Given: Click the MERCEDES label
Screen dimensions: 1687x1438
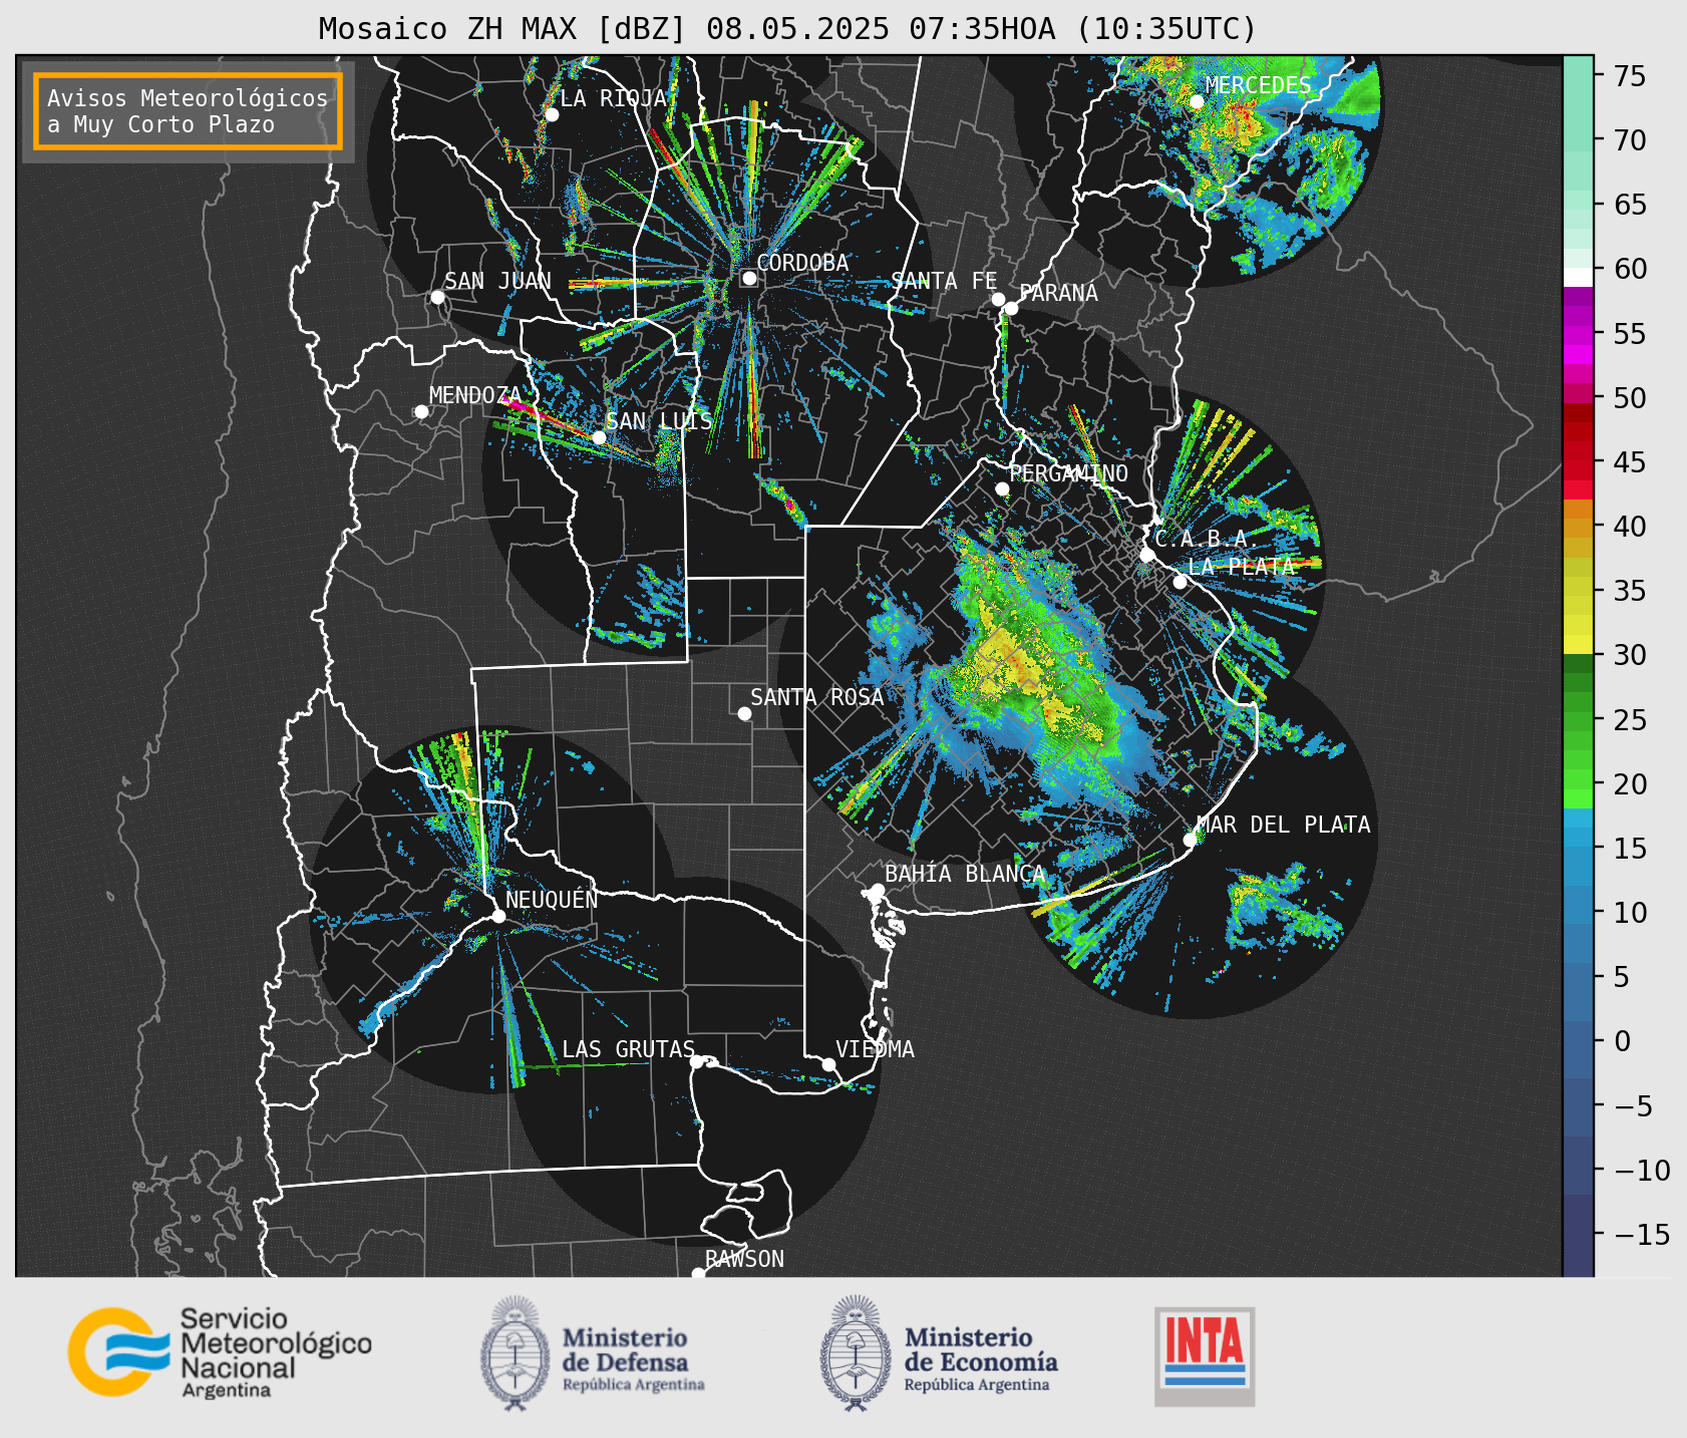Looking at the screenshot, I should [1258, 85].
